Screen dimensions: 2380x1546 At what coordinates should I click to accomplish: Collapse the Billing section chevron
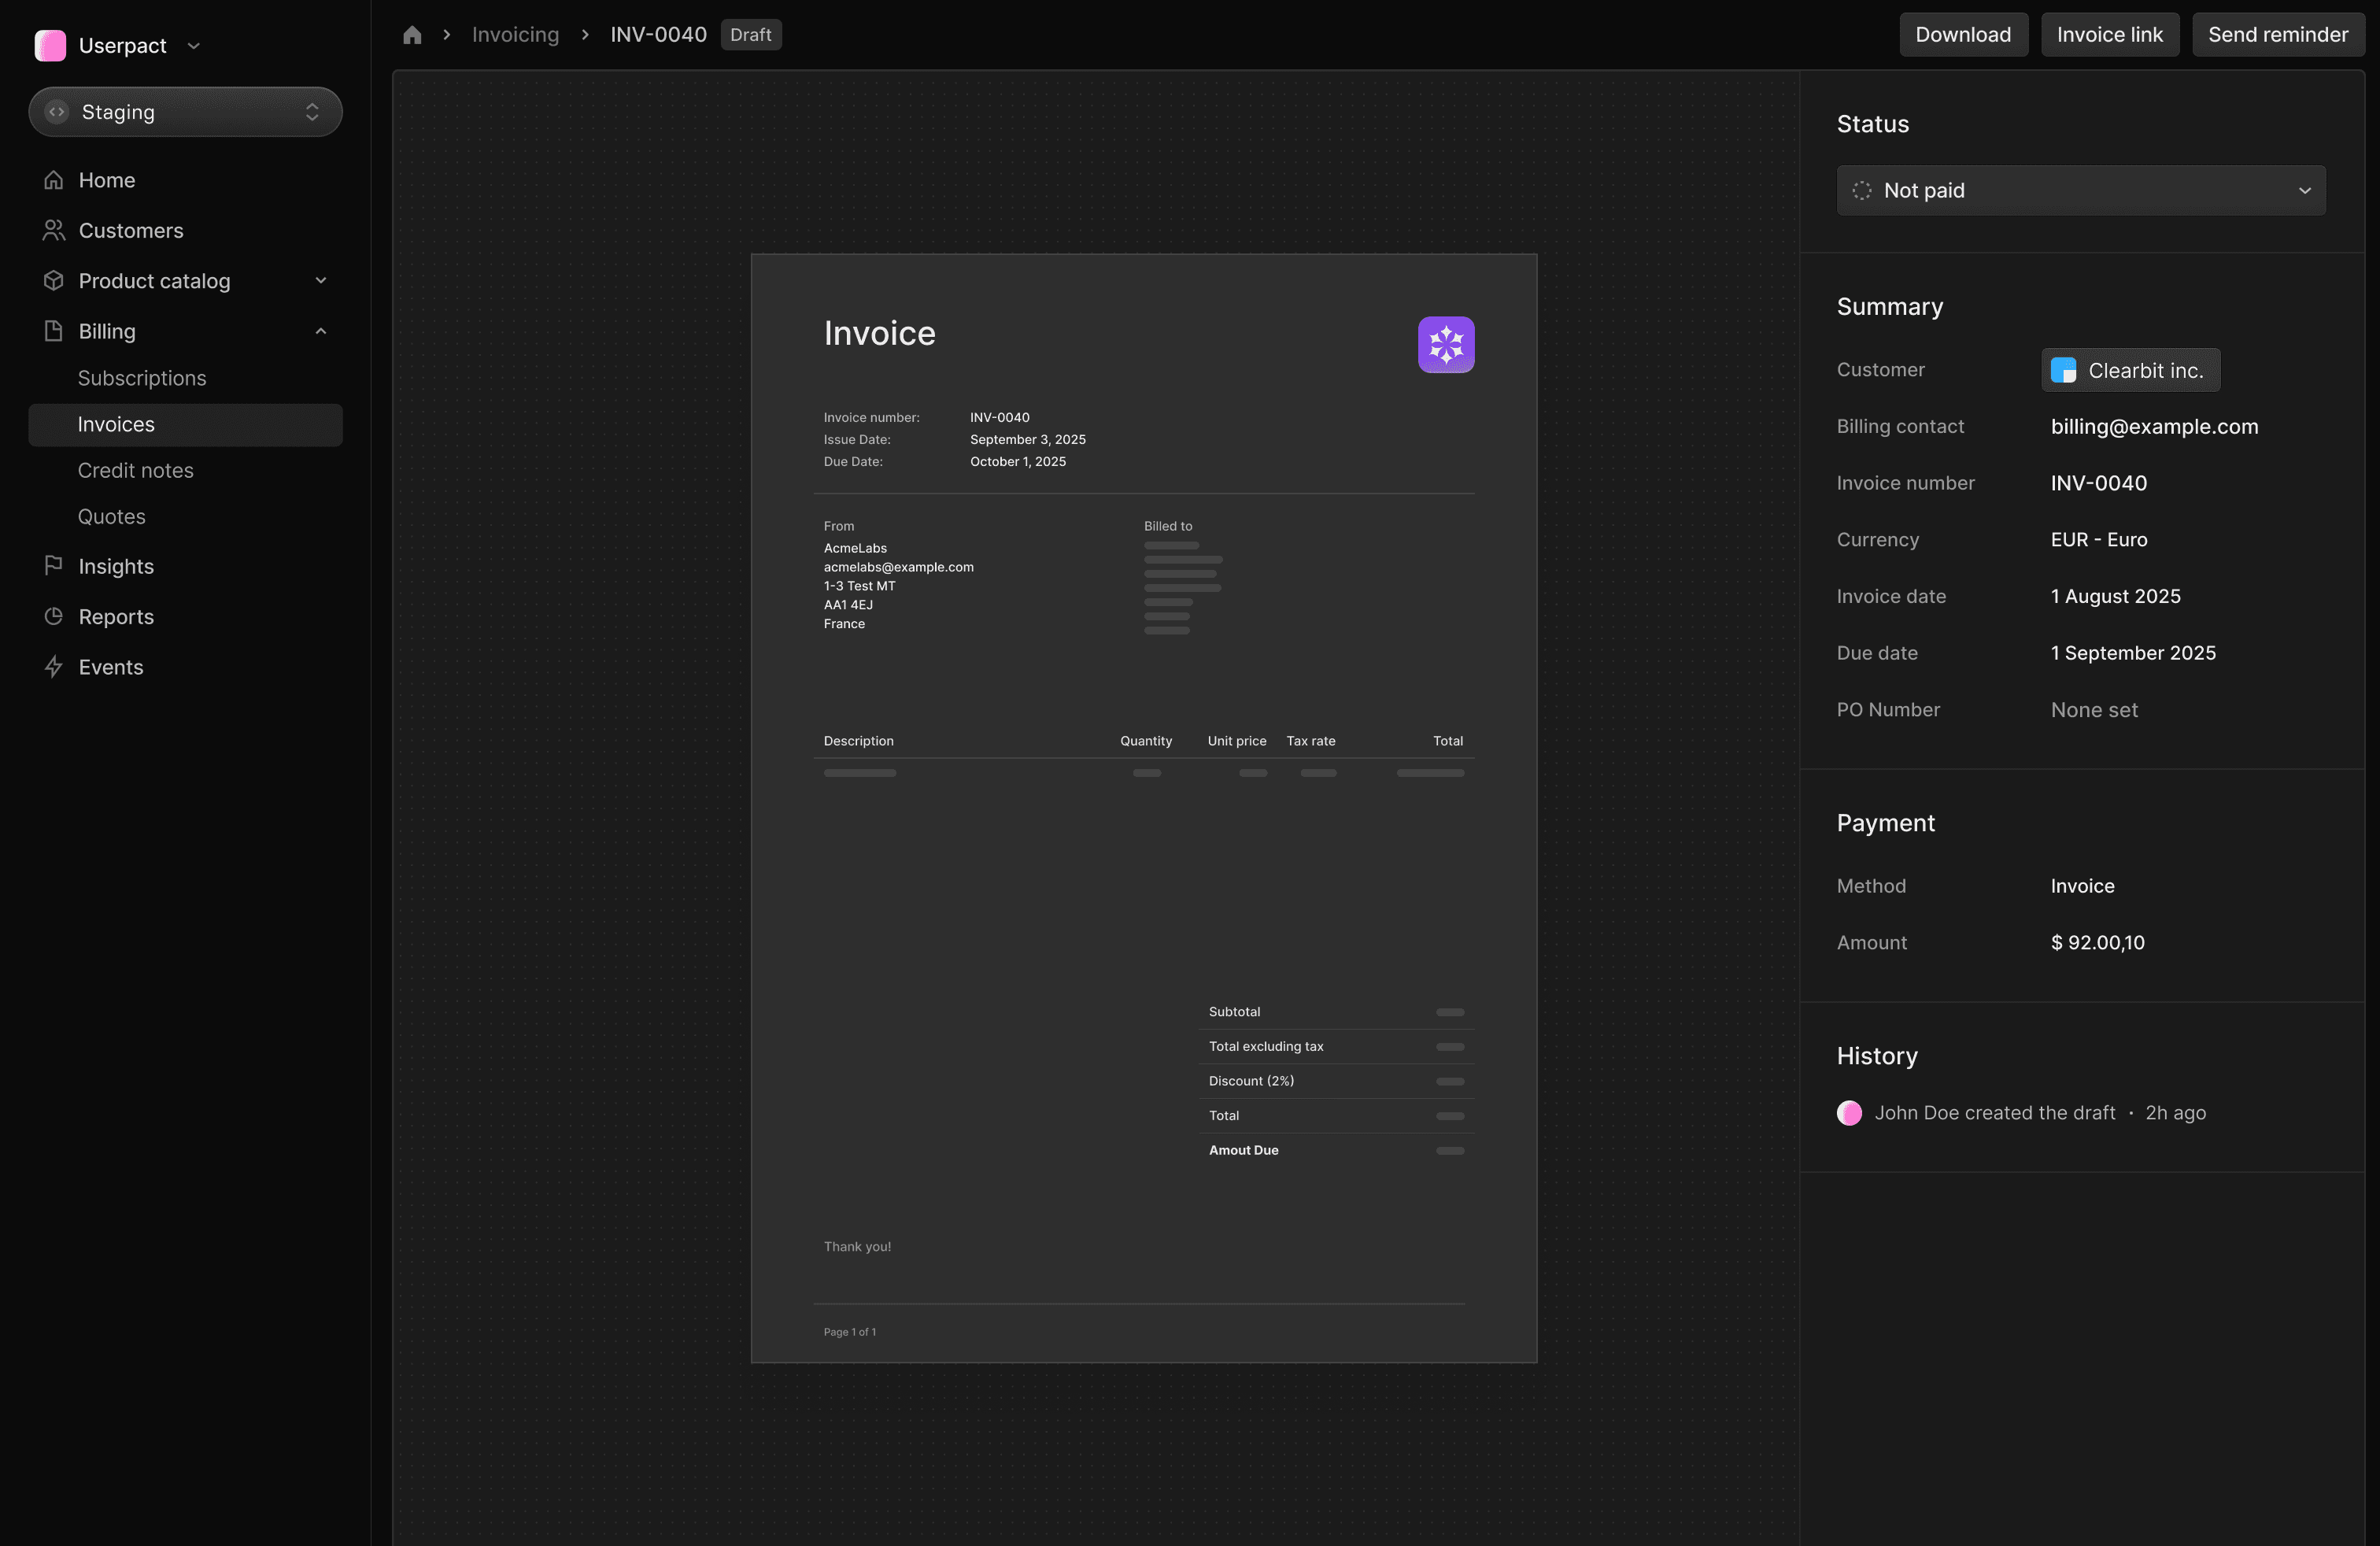tap(321, 331)
